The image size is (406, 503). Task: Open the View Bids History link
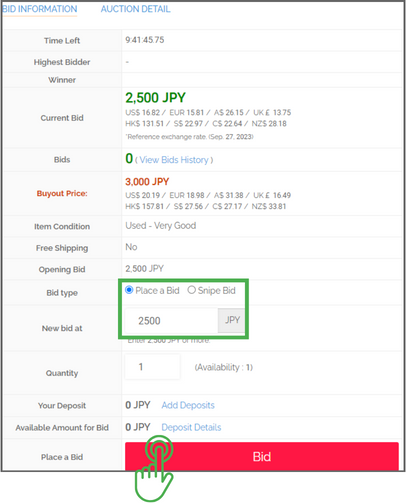tap(174, 160)
